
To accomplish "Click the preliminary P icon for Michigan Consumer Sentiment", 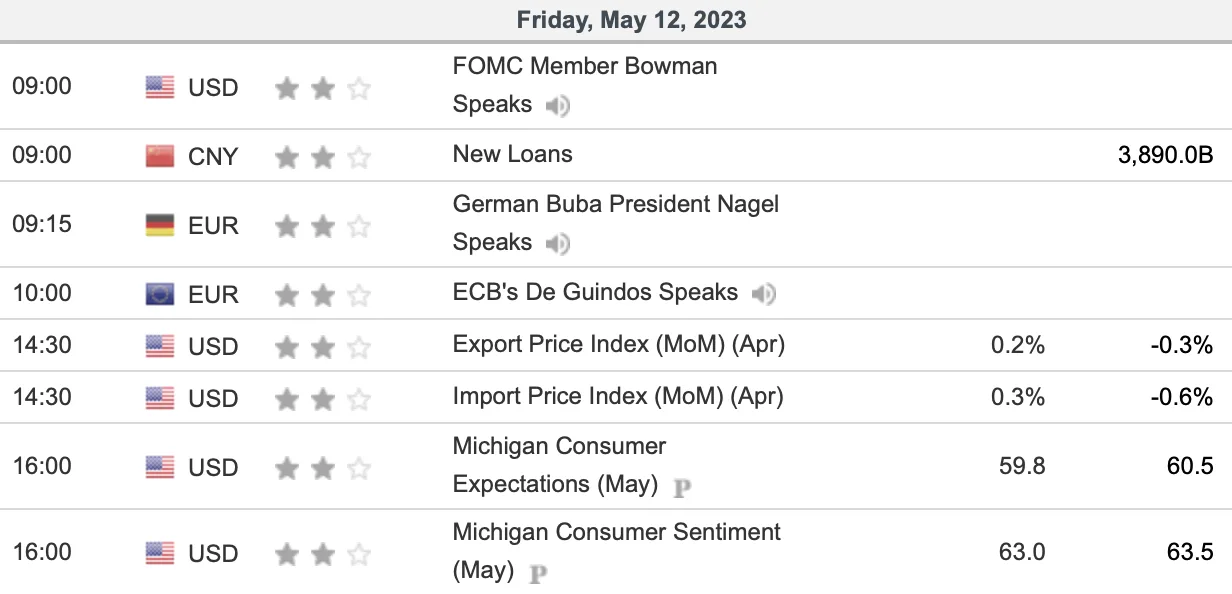I will [x=538, y=574].
